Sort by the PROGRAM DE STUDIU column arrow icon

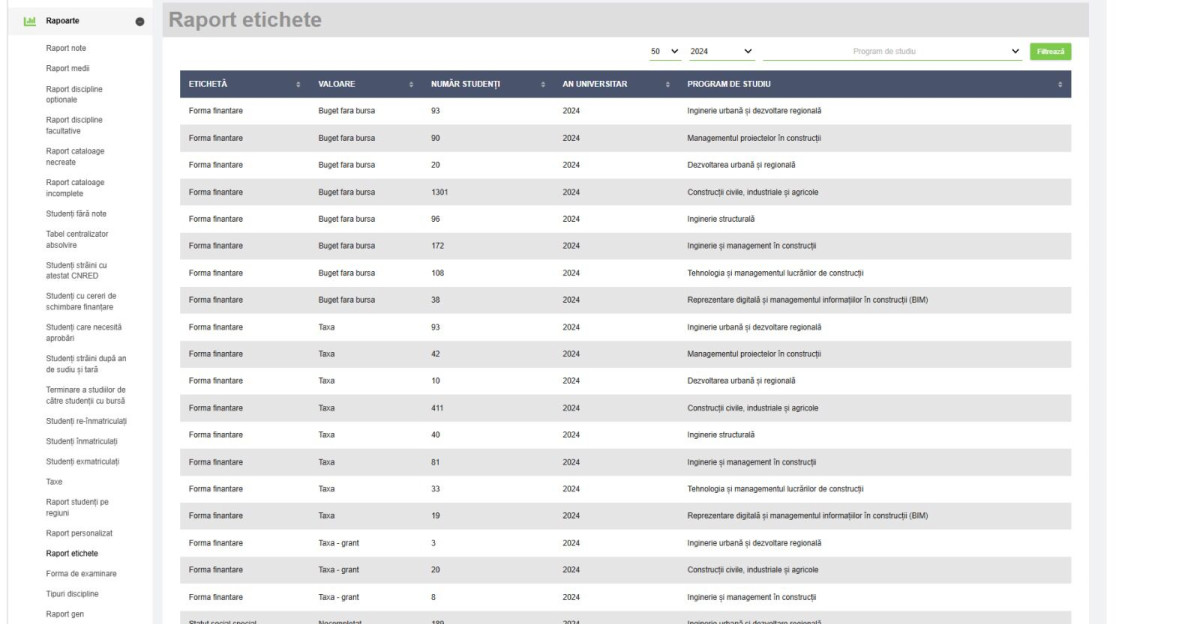tap(1060, 84)
